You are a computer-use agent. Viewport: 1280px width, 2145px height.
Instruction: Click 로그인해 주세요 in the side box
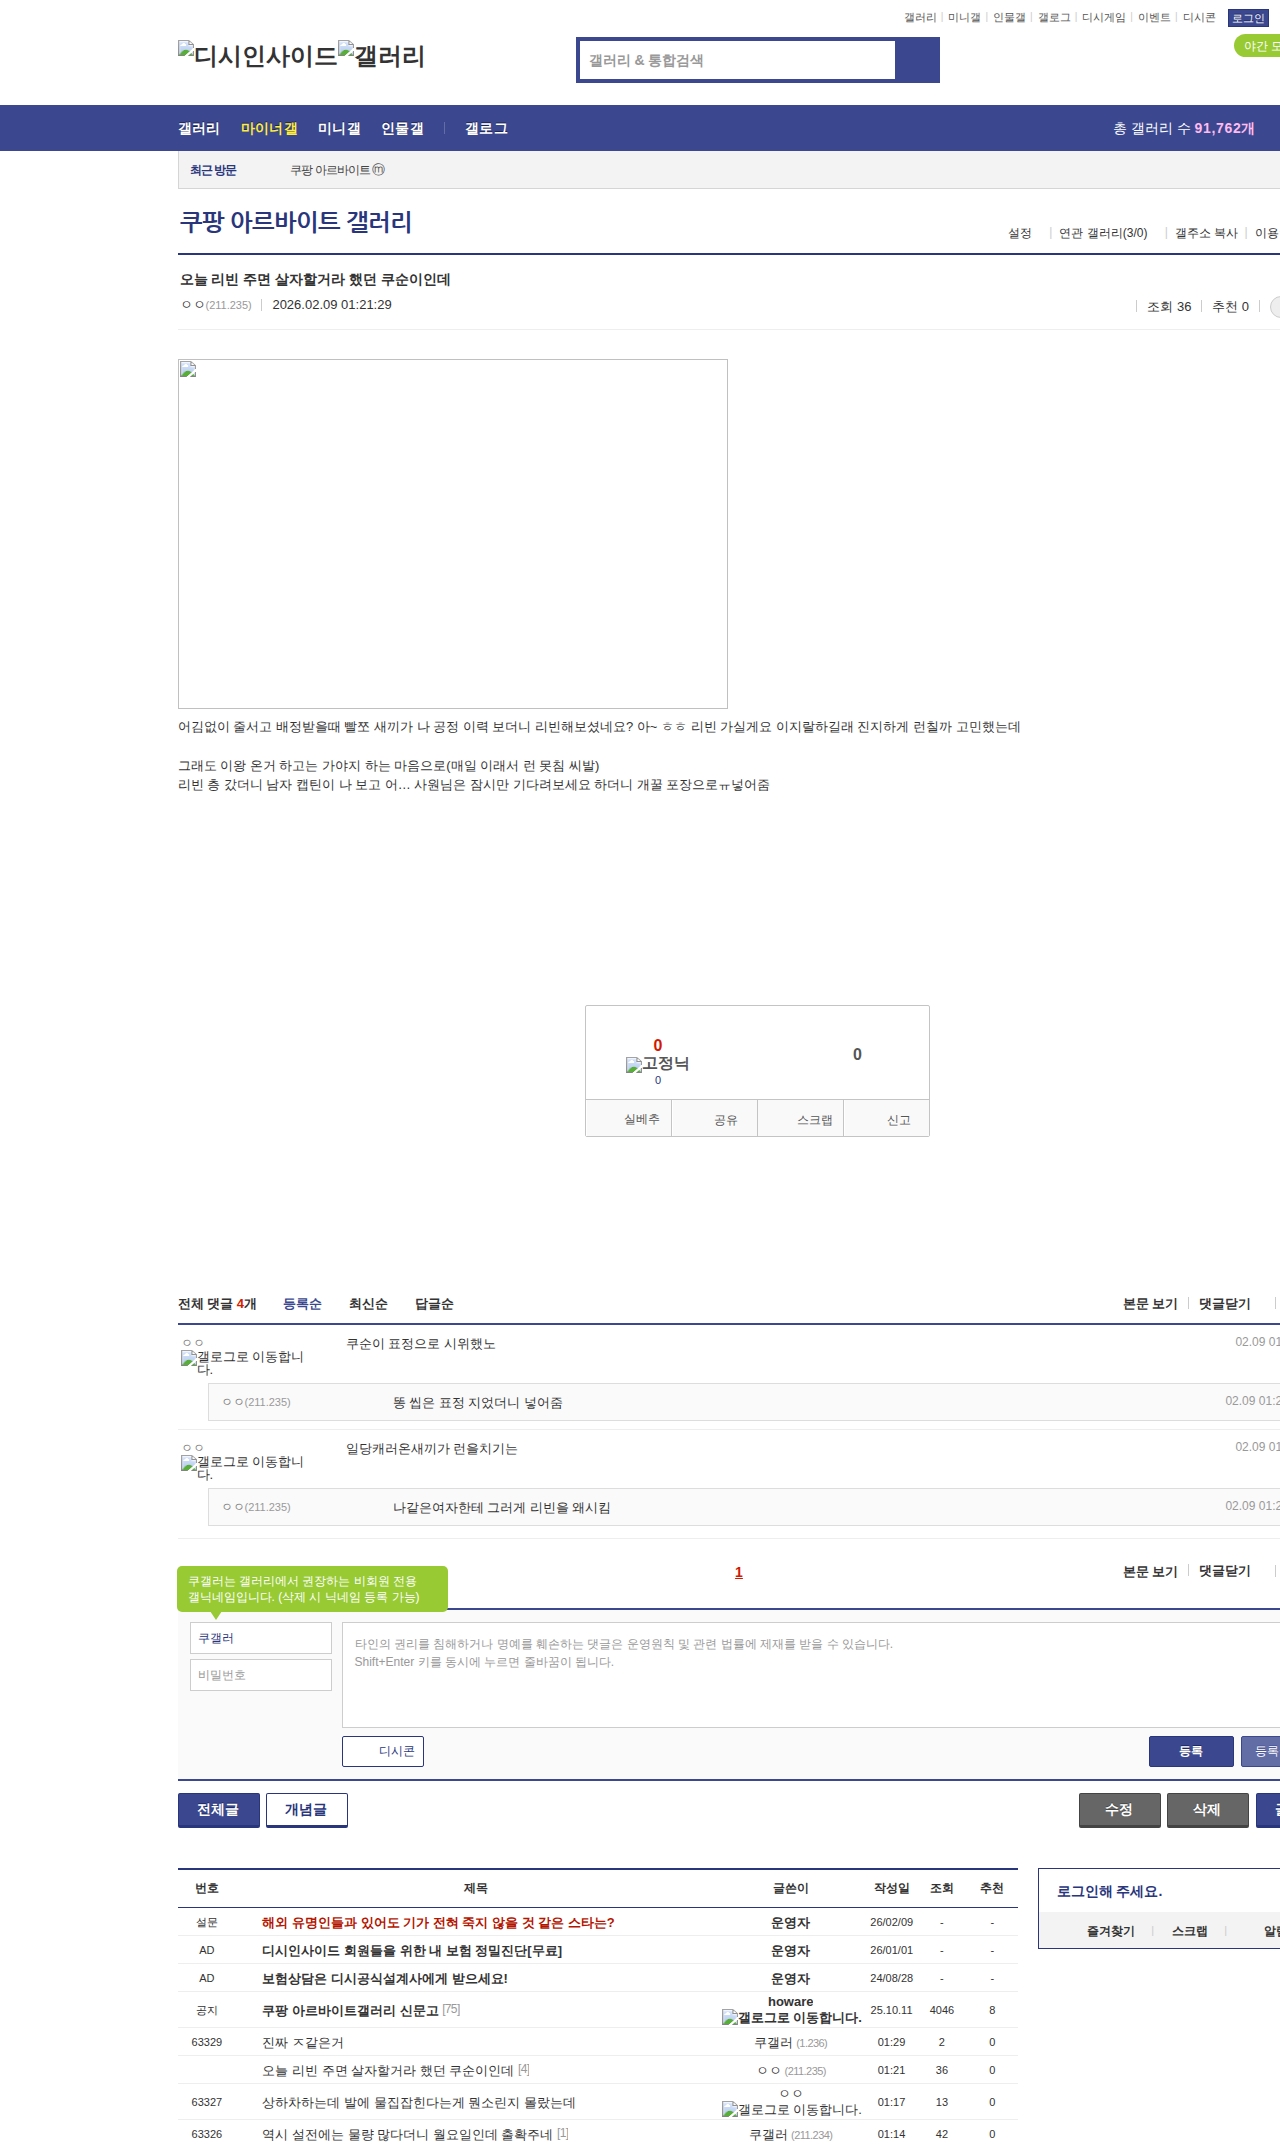(1109, 1891)
